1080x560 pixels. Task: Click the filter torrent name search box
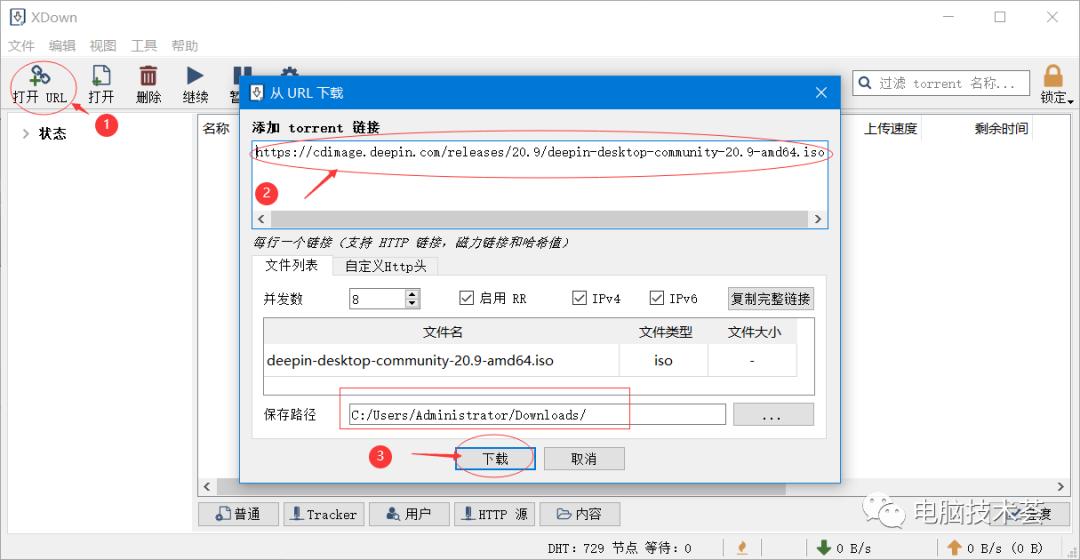(941, 83)
